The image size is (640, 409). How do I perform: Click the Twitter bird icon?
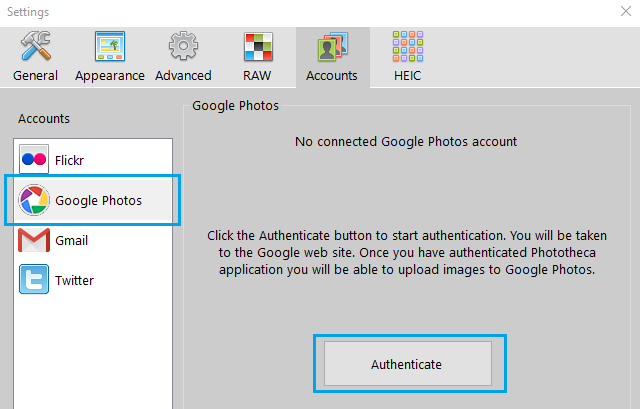[x=34, y=279]
